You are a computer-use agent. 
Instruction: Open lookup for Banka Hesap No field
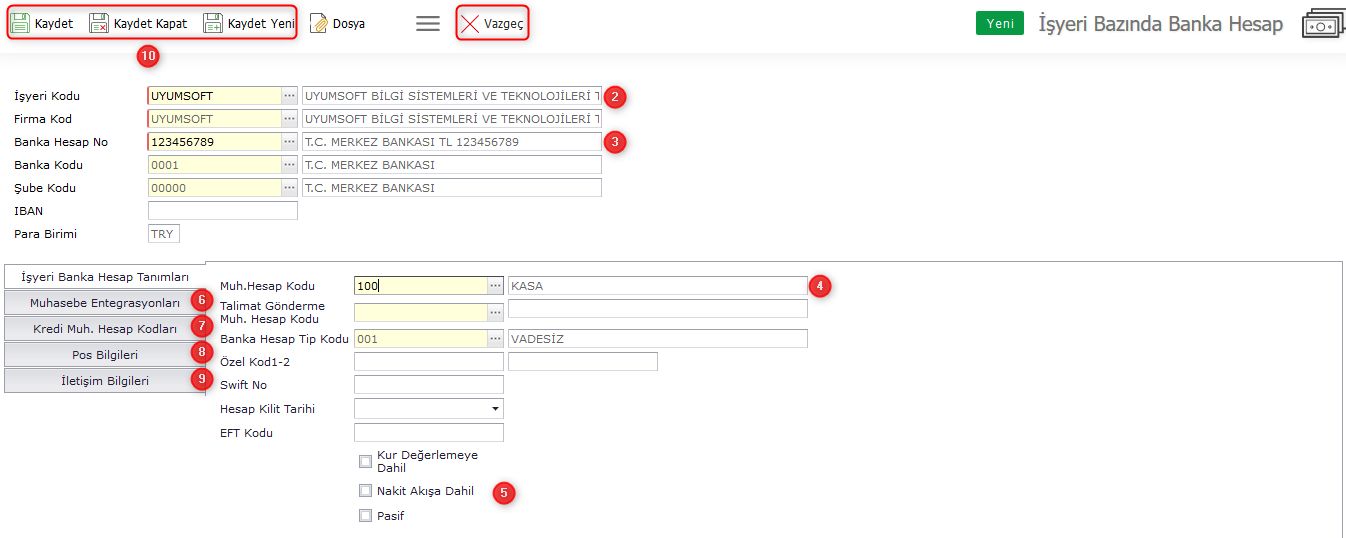289,142
